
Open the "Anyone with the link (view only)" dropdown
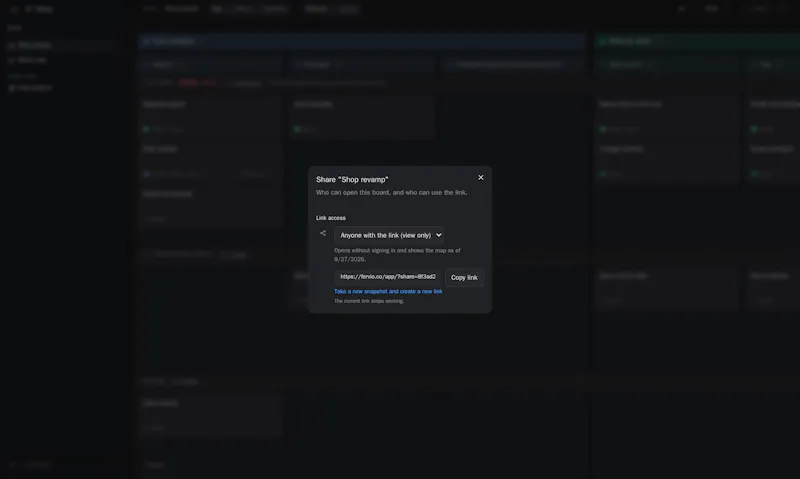pyautogui.click(x=389, y=235)
